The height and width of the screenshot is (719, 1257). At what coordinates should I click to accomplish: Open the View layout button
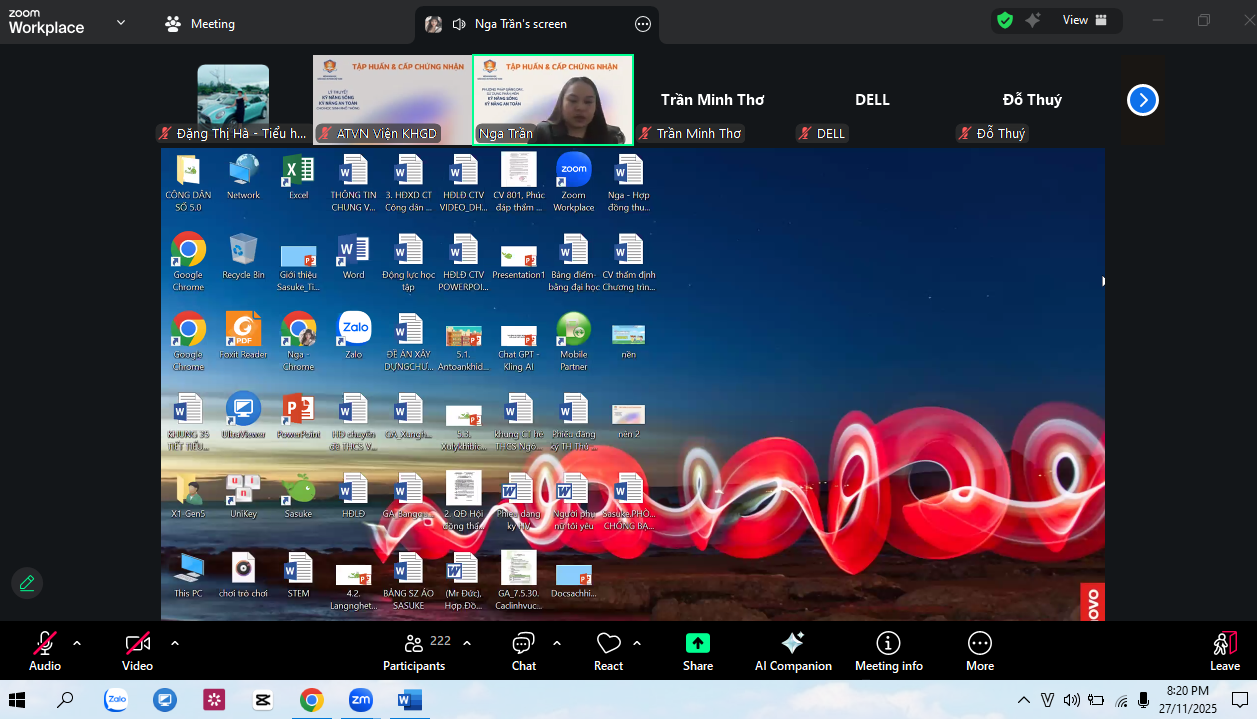(x=1085, y=20)
